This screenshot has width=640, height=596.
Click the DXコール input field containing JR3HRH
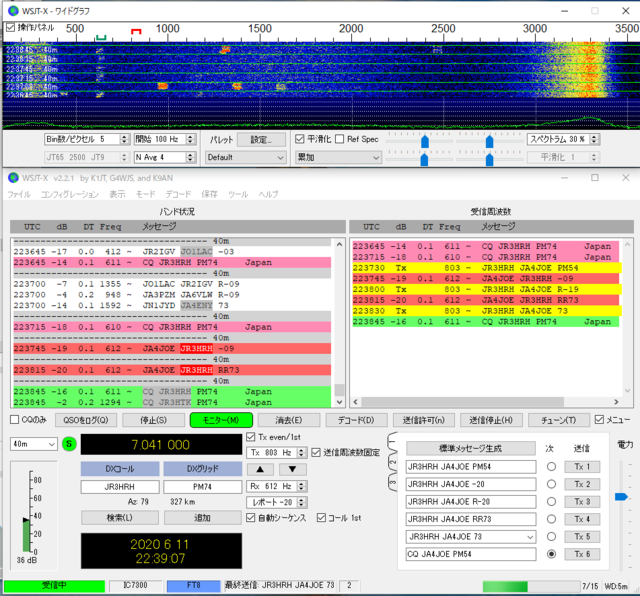point(120,487)
